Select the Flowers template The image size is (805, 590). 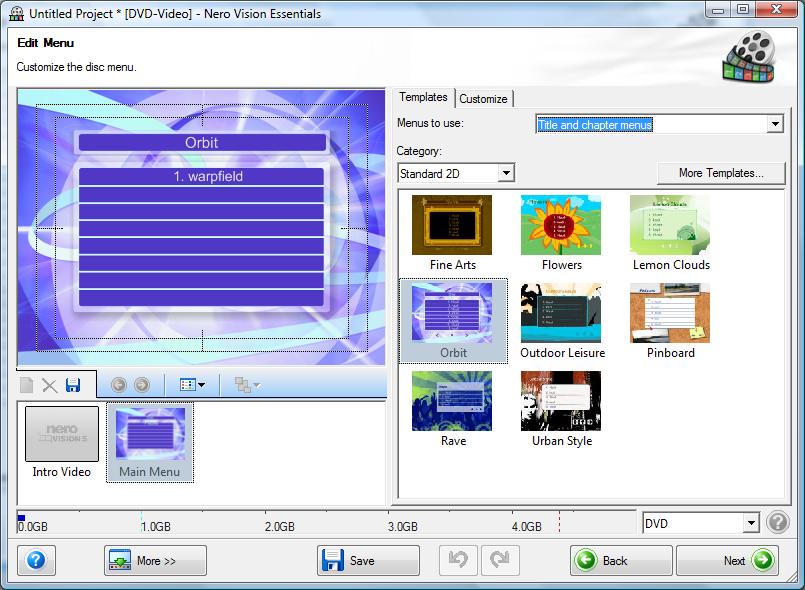[561, 233]
